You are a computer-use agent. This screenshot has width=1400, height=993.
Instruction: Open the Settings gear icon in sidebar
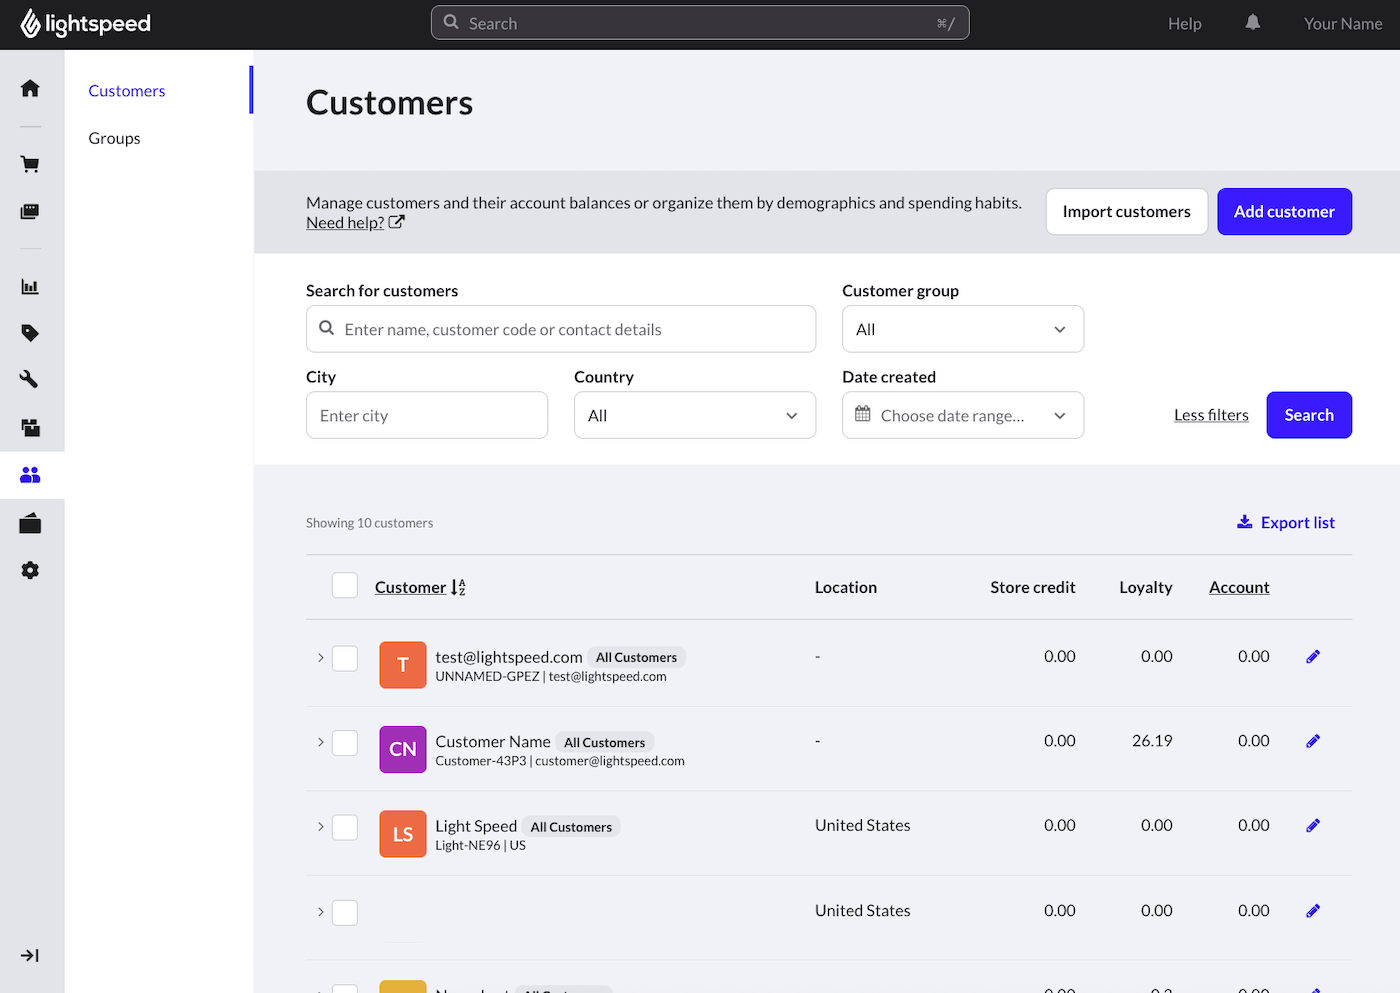click(x=30, y=570)
